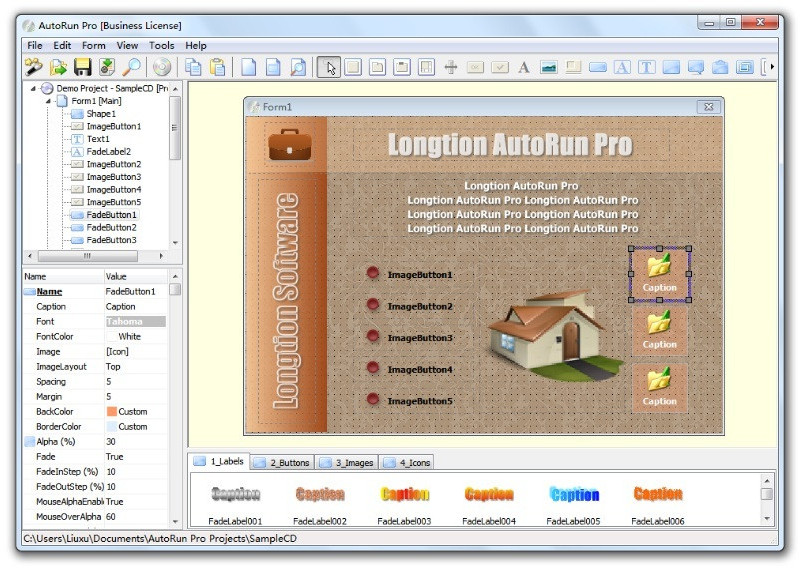Viewport: 800px width, 570px height.
Task: Select the four-pane grid component tool
Action: (426, 67)
